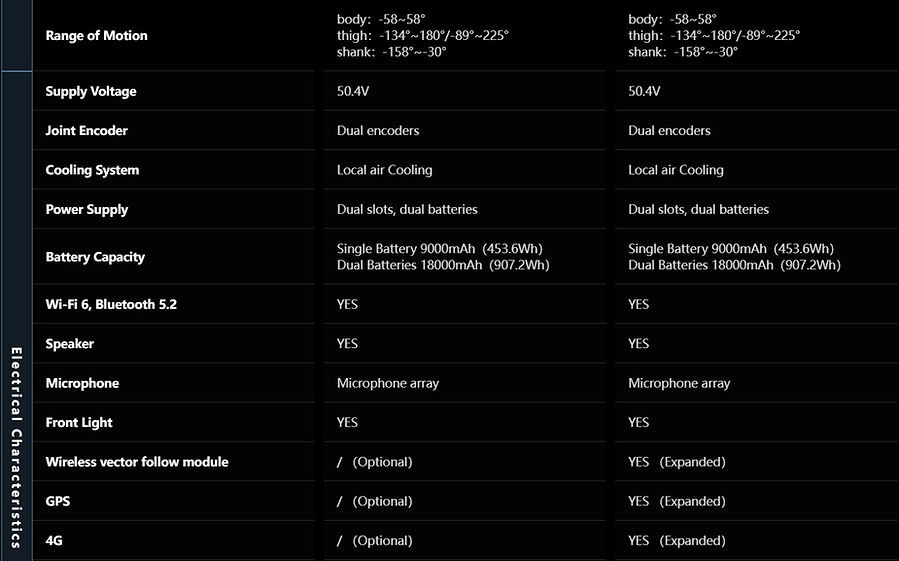Select the Battery Capacity heading
899x561 pixels.
(x=95, y=257)
